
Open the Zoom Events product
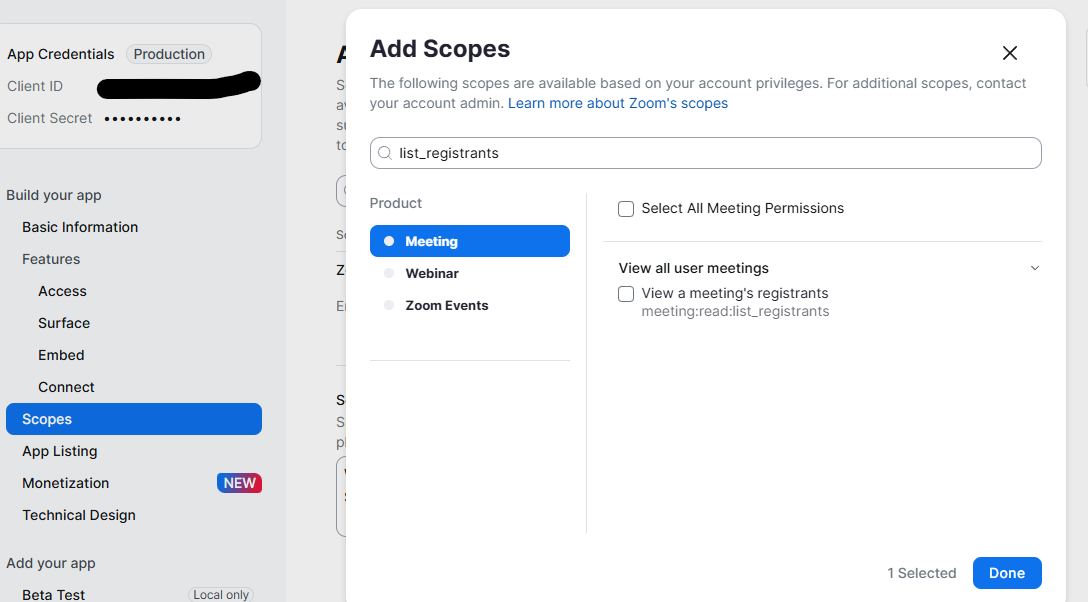(x=446, y=305)
